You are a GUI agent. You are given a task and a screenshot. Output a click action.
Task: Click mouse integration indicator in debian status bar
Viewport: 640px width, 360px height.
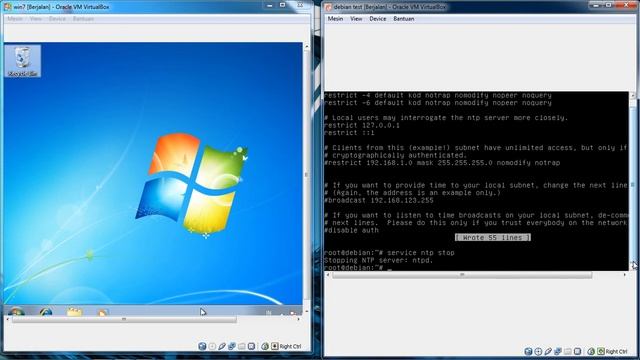[591, 351]
